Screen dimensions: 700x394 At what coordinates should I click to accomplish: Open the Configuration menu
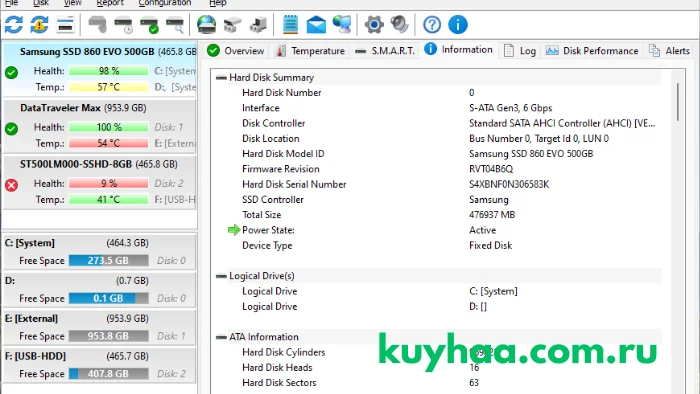[x=165, y=3]
